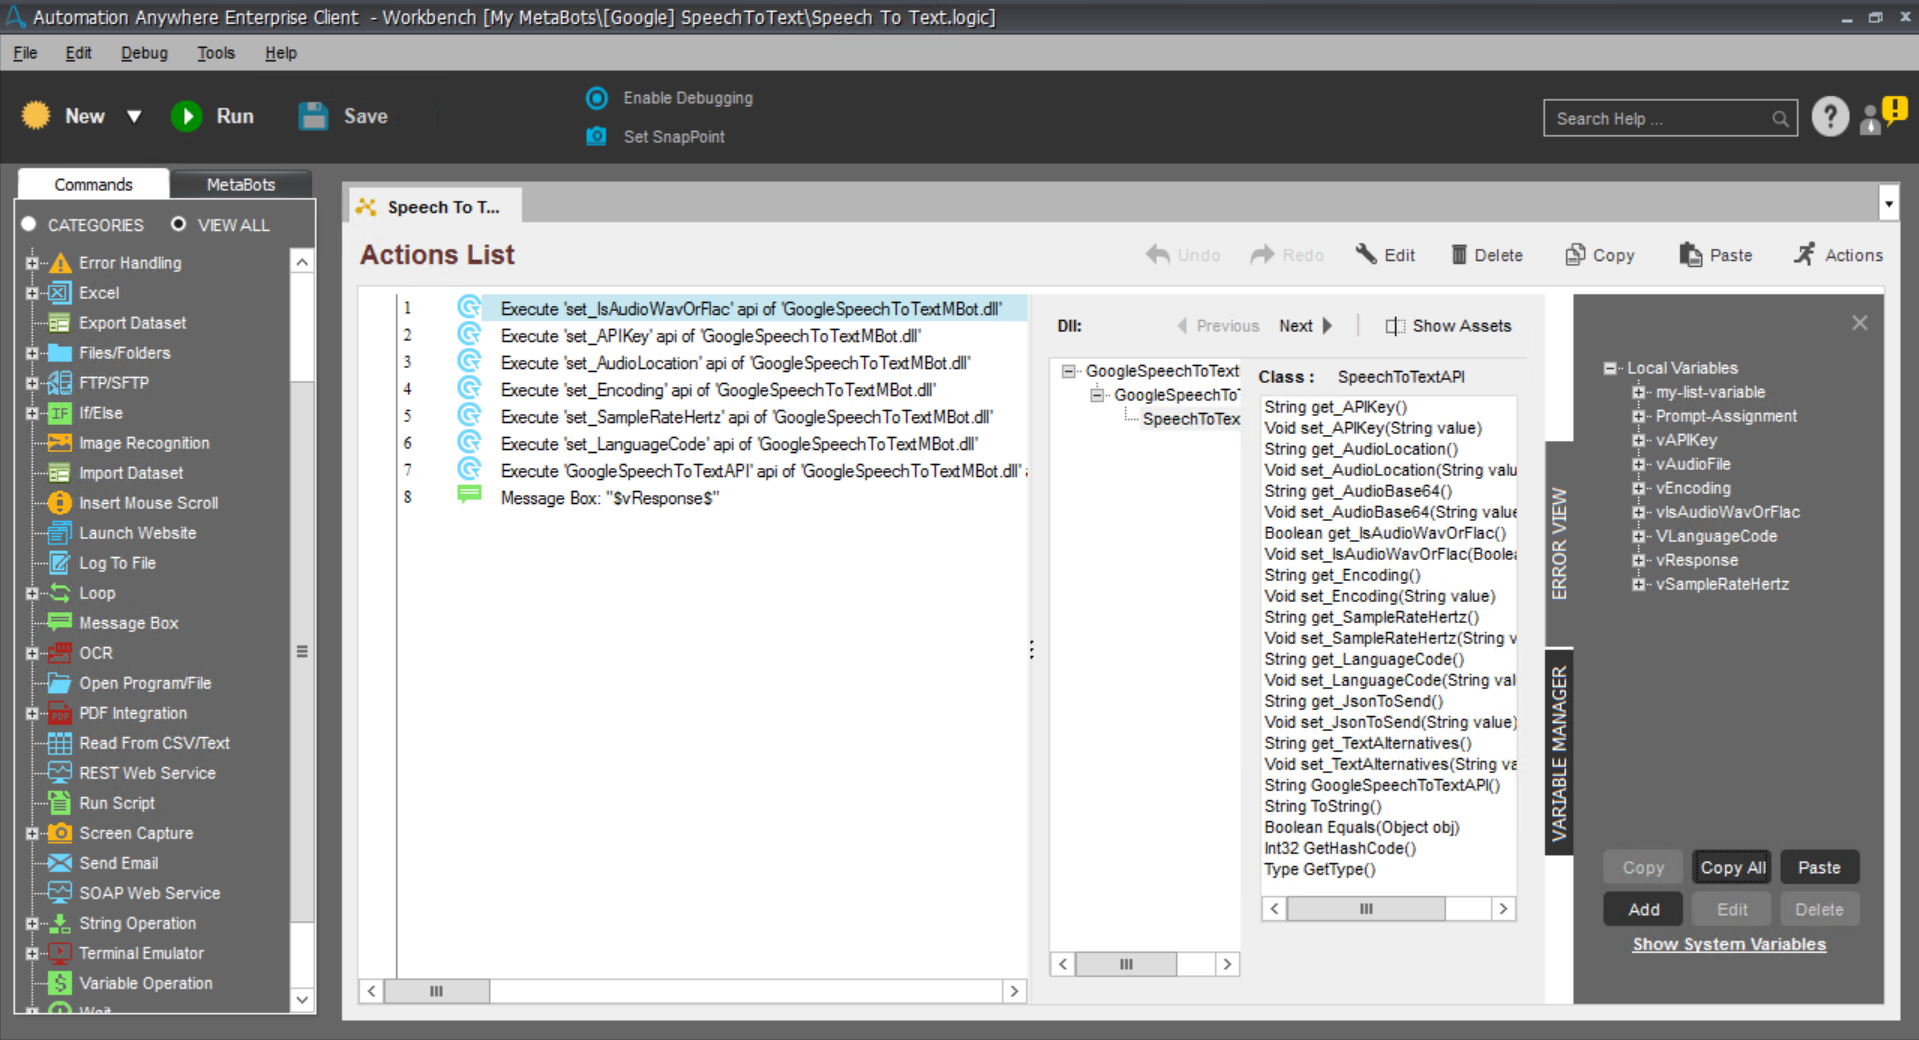Select the VIEW ALL radio button
Image resolution: width=1919 pixels, height=1040 pixels.
(178, 224)
